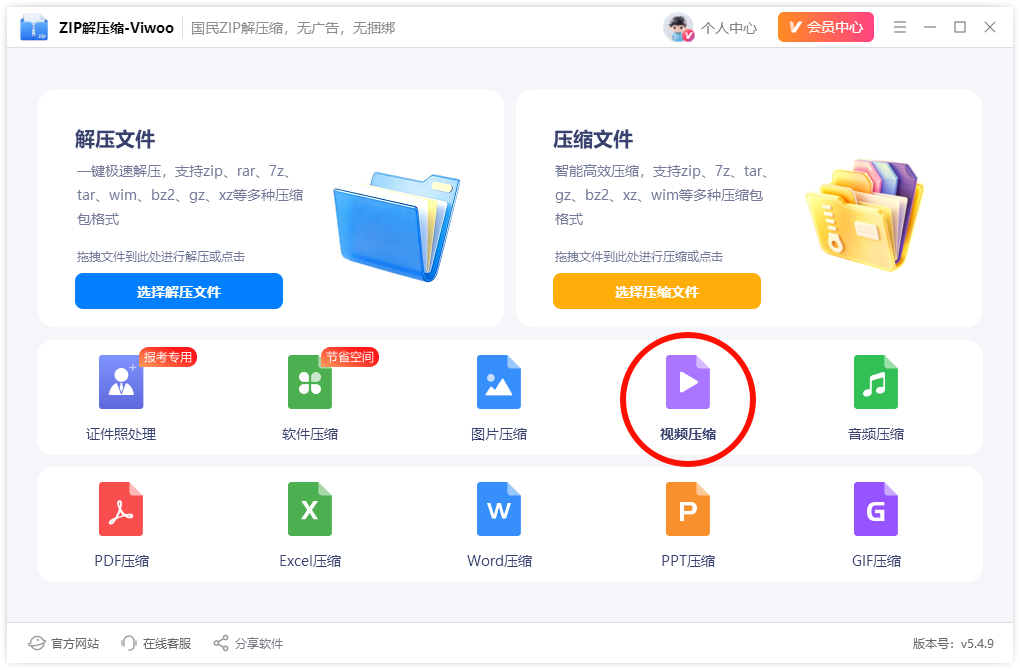Click the 官方网站 planet icon
The width and height of the screenshot is (1020, 670).
[37, 643]
